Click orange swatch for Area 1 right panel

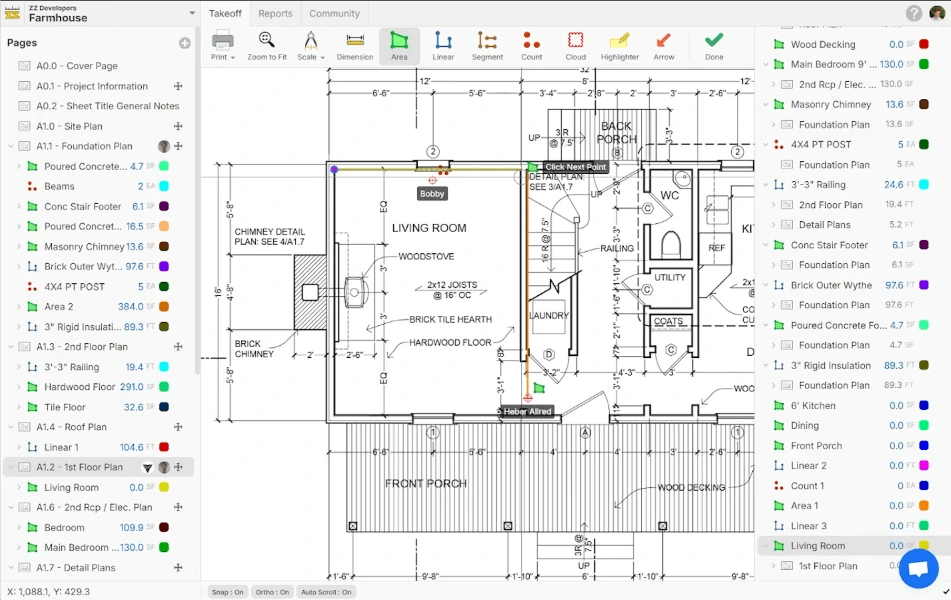tap(924, 506)
